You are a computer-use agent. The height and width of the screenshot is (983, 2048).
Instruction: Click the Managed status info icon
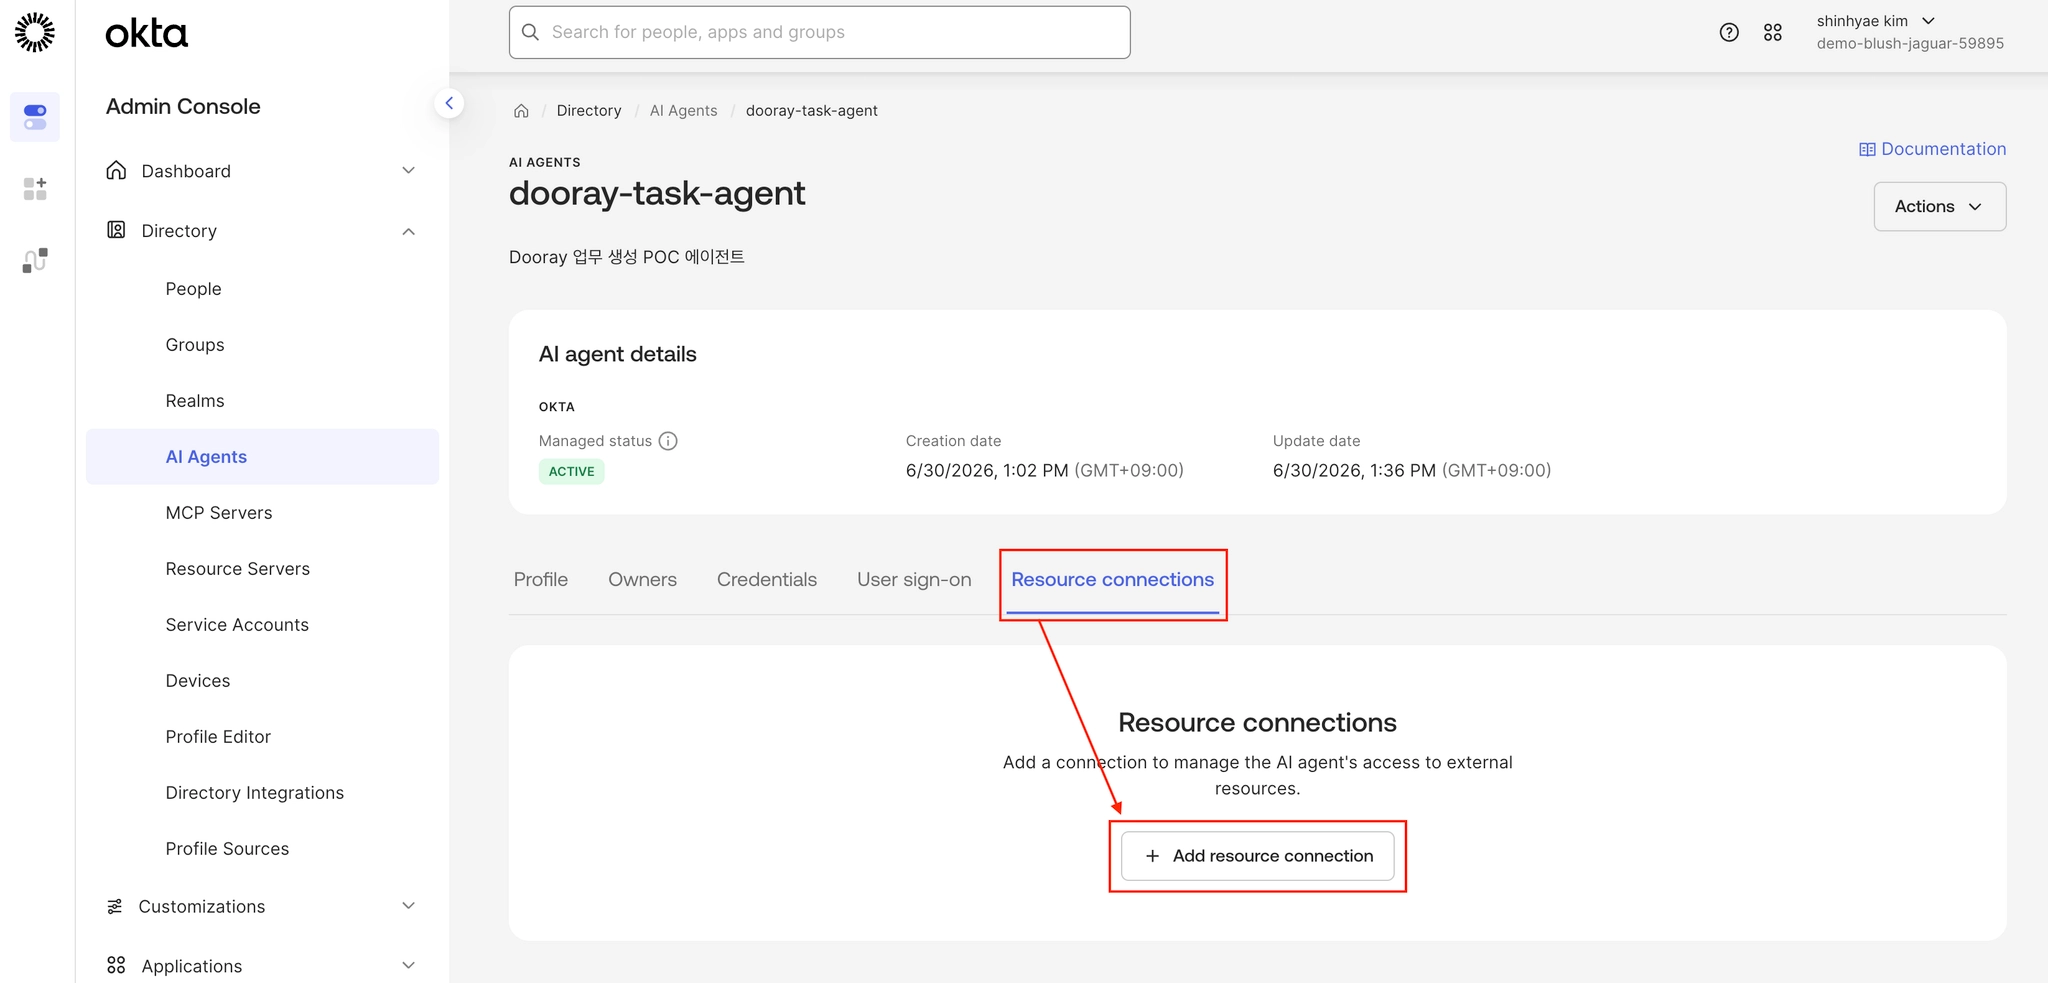tap(668, 441)
